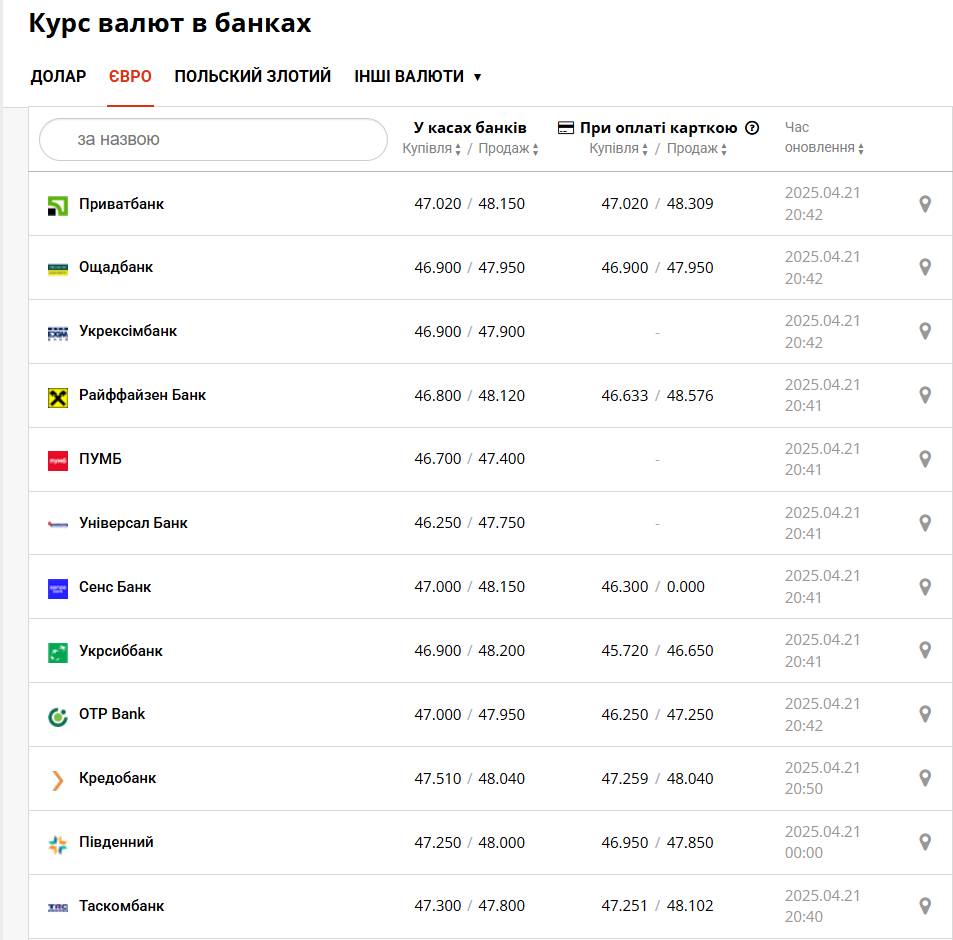Switch to the ДОЛАР tab
Image resolution: width=953 pixels, height=940 pixels.
(58, 77)
